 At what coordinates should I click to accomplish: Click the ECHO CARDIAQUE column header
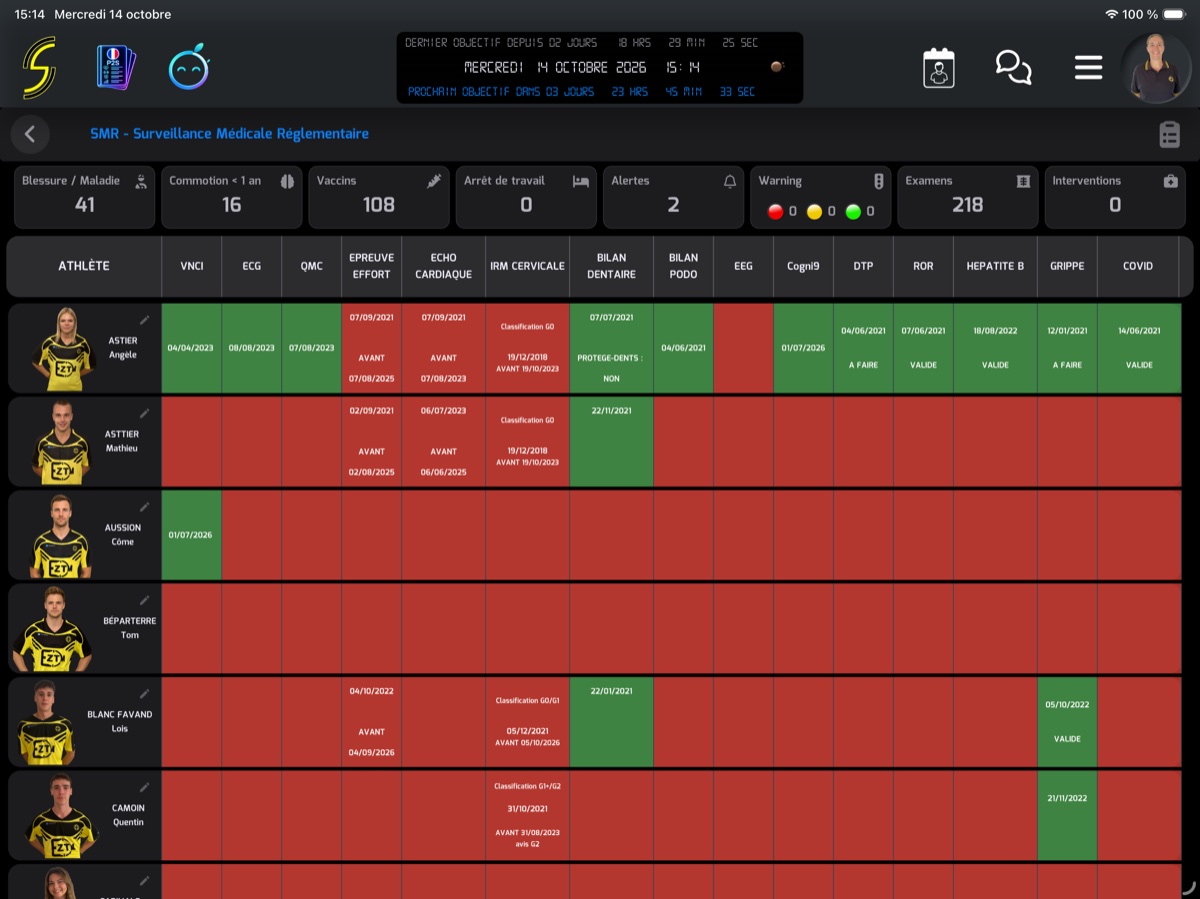(444, 266)
